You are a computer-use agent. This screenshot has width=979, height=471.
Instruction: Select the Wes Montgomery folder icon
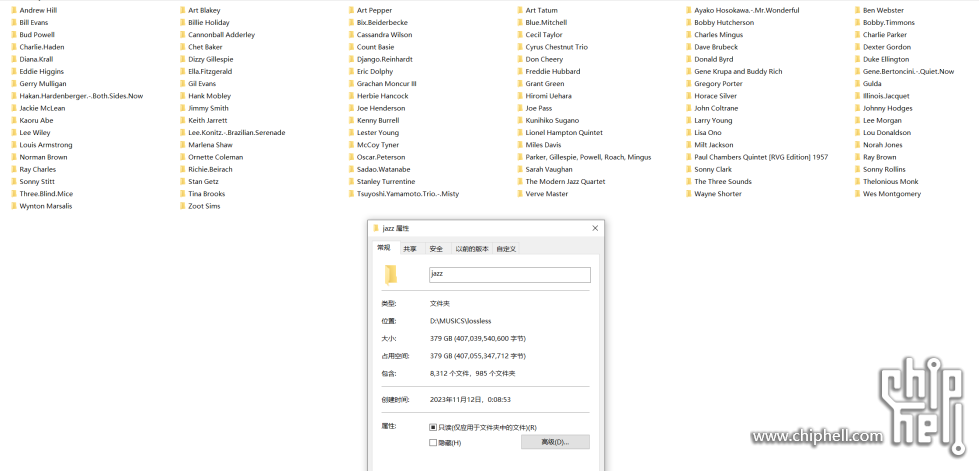pos(857,194)
